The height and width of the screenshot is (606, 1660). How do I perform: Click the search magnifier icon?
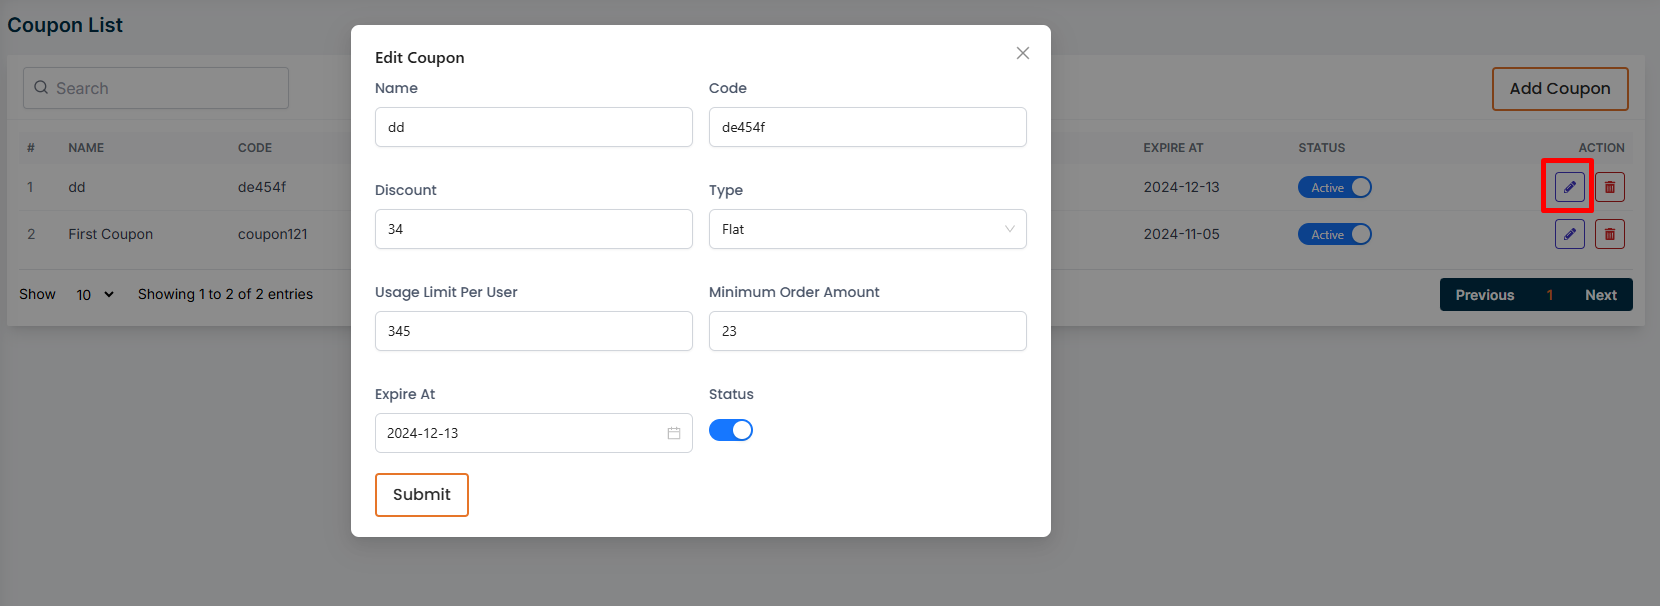41,88
